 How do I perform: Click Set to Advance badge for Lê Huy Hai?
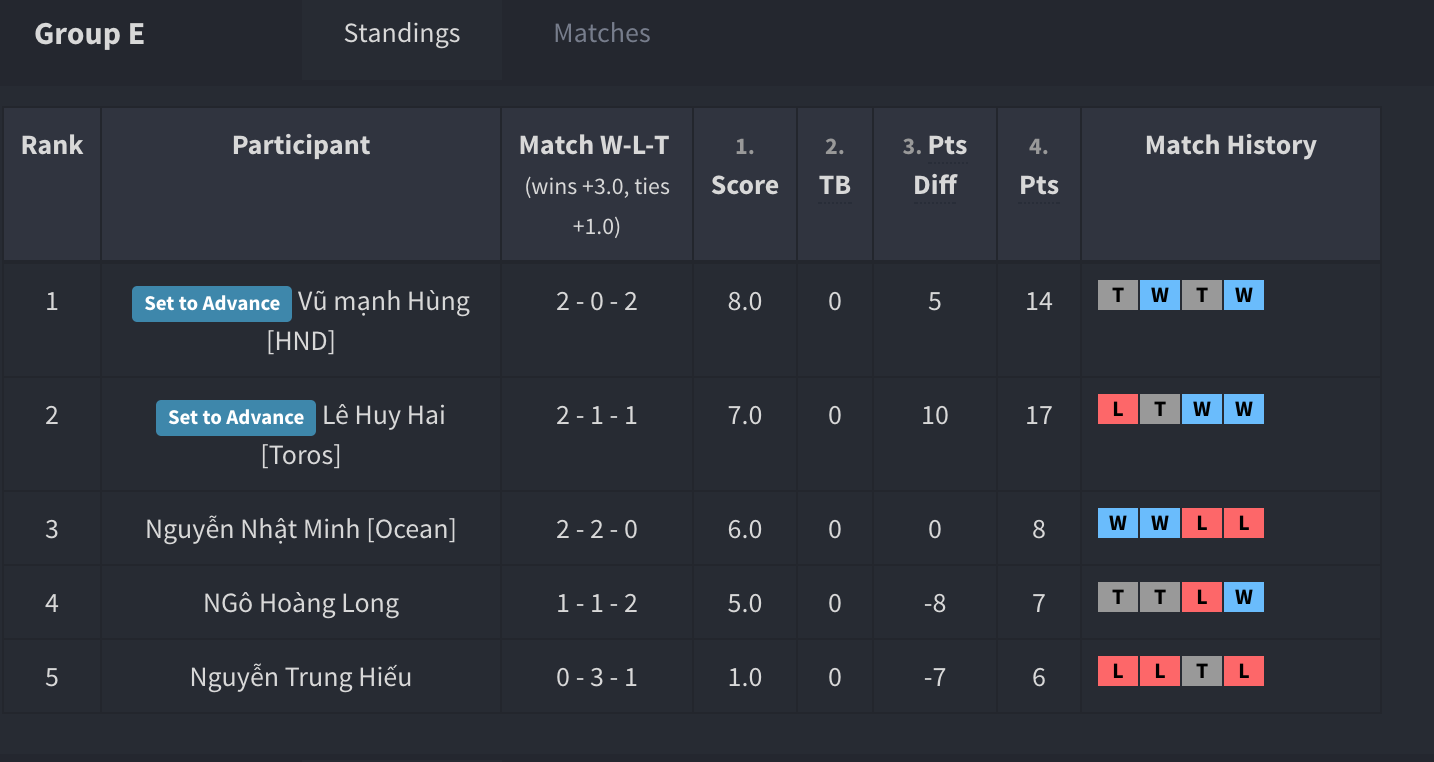coord(236,417)
